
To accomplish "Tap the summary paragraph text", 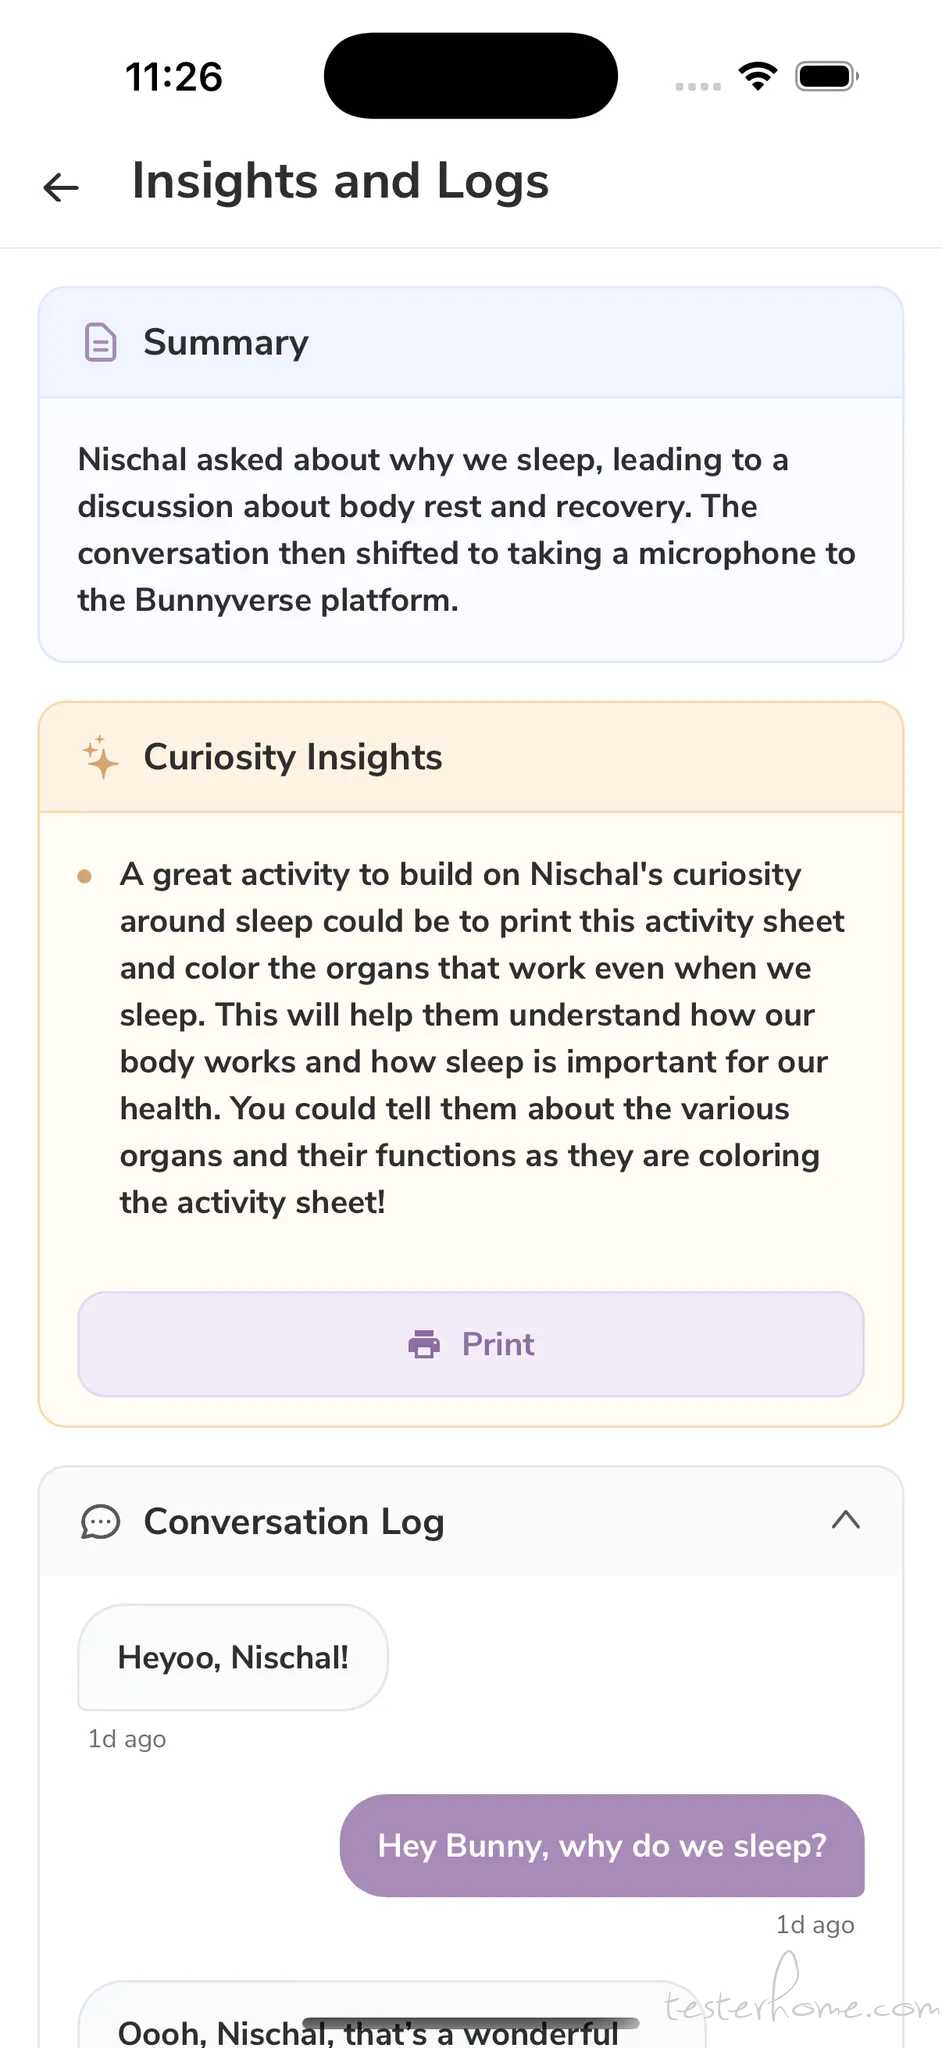I will pos(467,530).
